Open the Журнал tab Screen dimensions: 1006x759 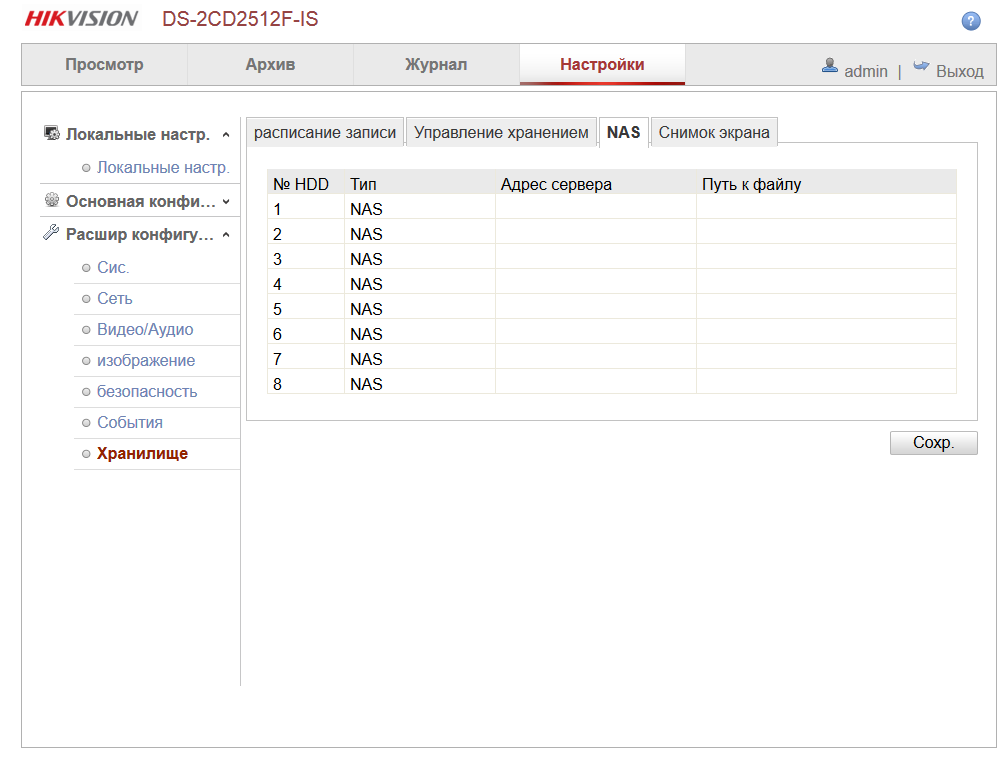[436, 64]
